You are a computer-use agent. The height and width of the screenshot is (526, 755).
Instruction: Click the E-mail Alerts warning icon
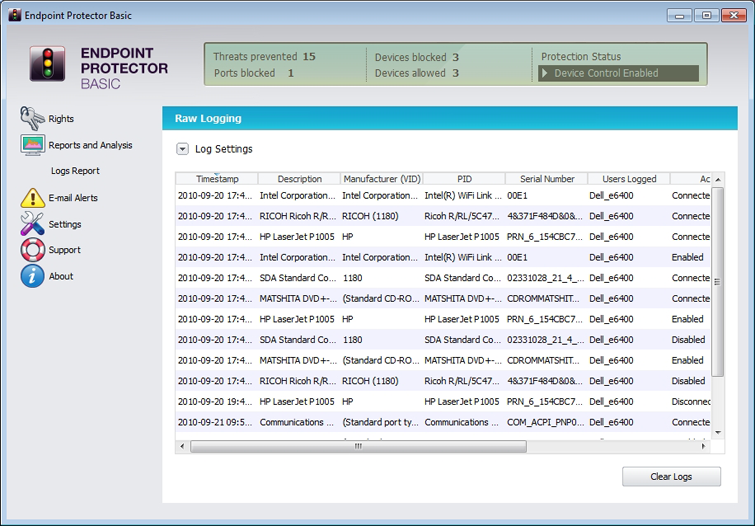[x=33, y=197]
